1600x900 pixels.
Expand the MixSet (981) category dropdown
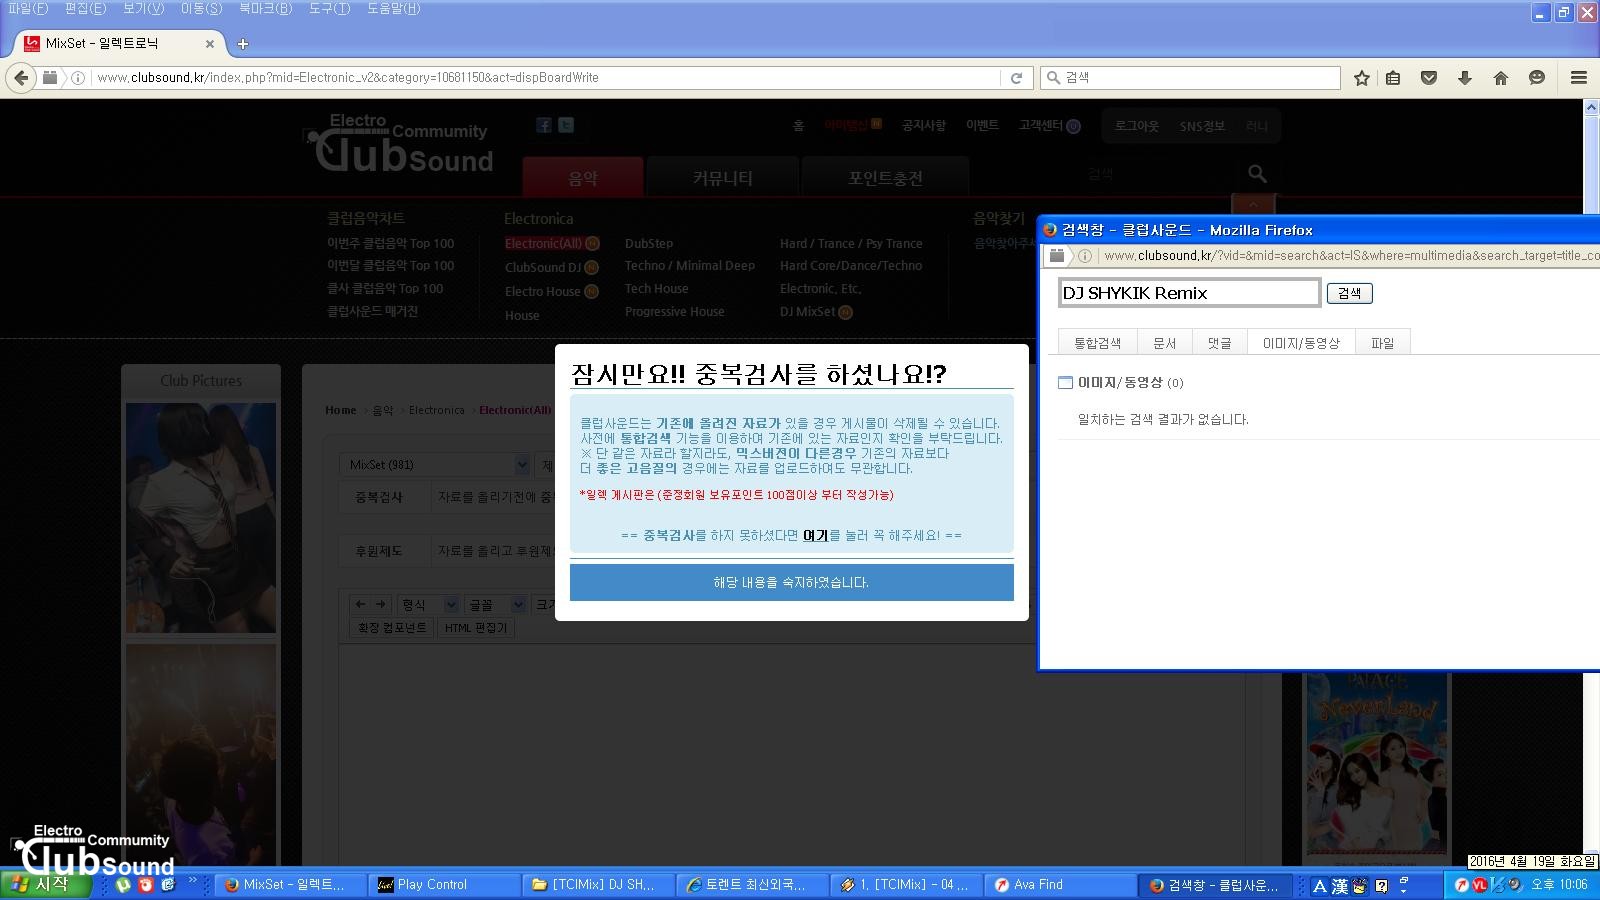435,465
